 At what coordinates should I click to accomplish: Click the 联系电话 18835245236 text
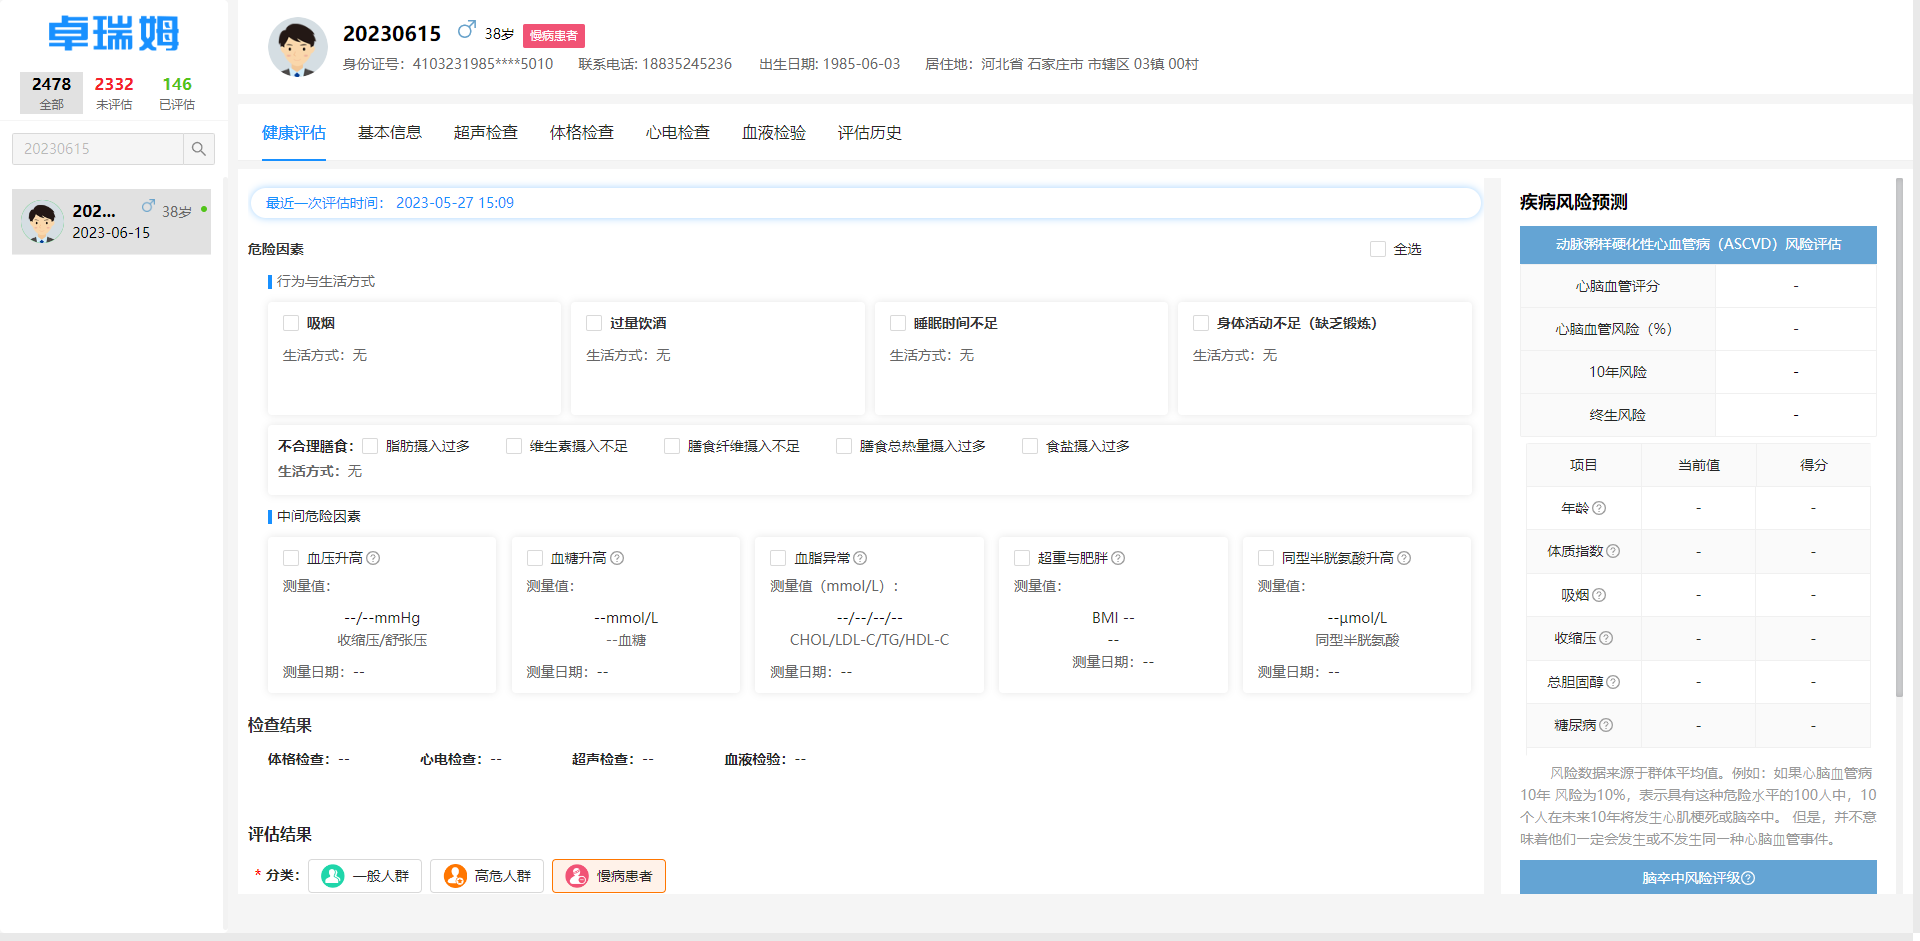655,64
